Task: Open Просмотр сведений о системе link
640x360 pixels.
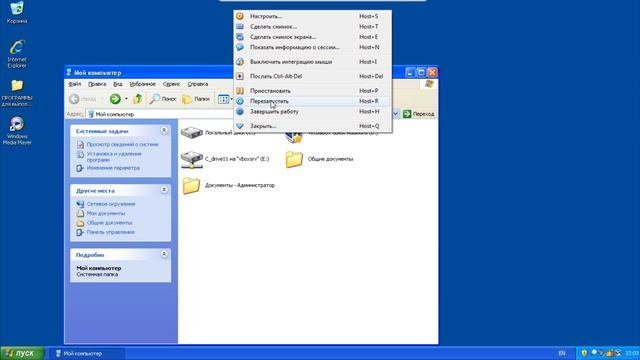Action: point(122,144)
